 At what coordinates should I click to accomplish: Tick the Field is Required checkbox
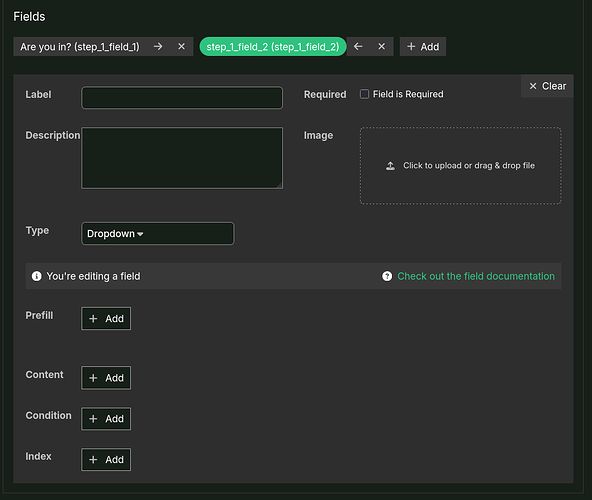[364, 94]
